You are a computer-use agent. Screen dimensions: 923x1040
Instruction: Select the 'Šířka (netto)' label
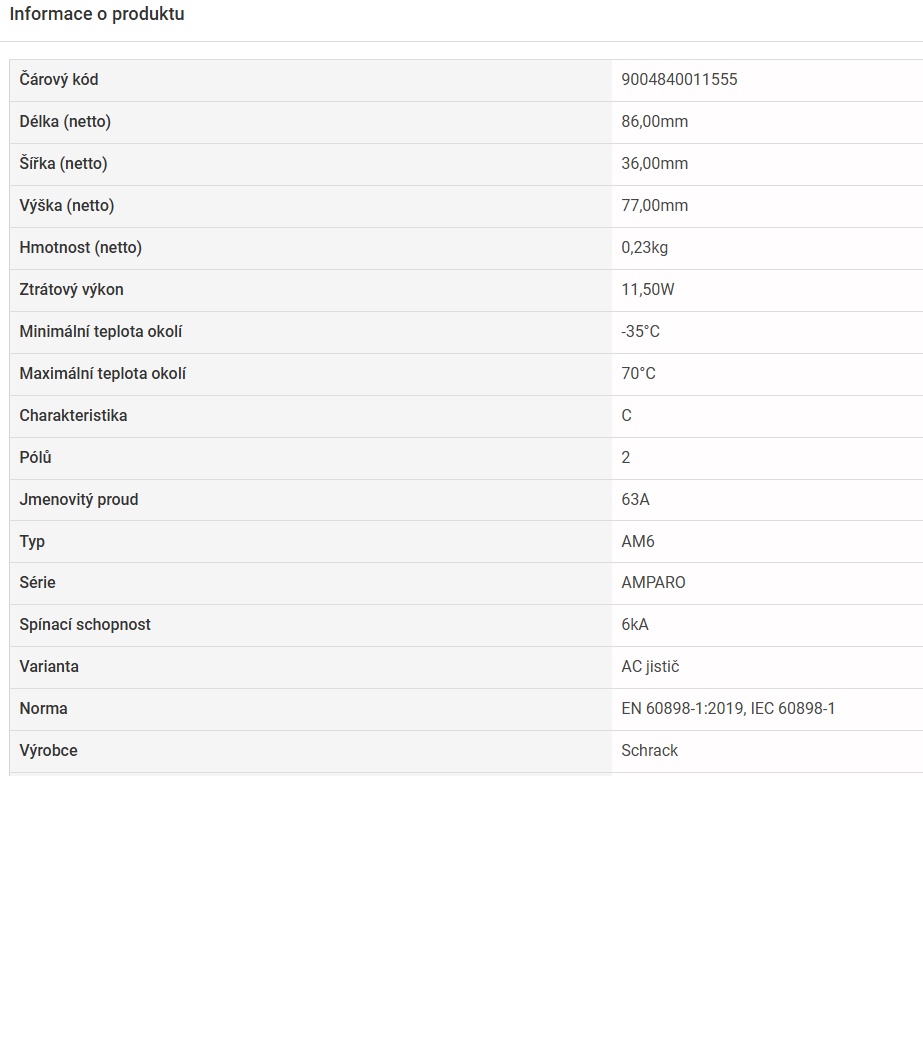63,164
